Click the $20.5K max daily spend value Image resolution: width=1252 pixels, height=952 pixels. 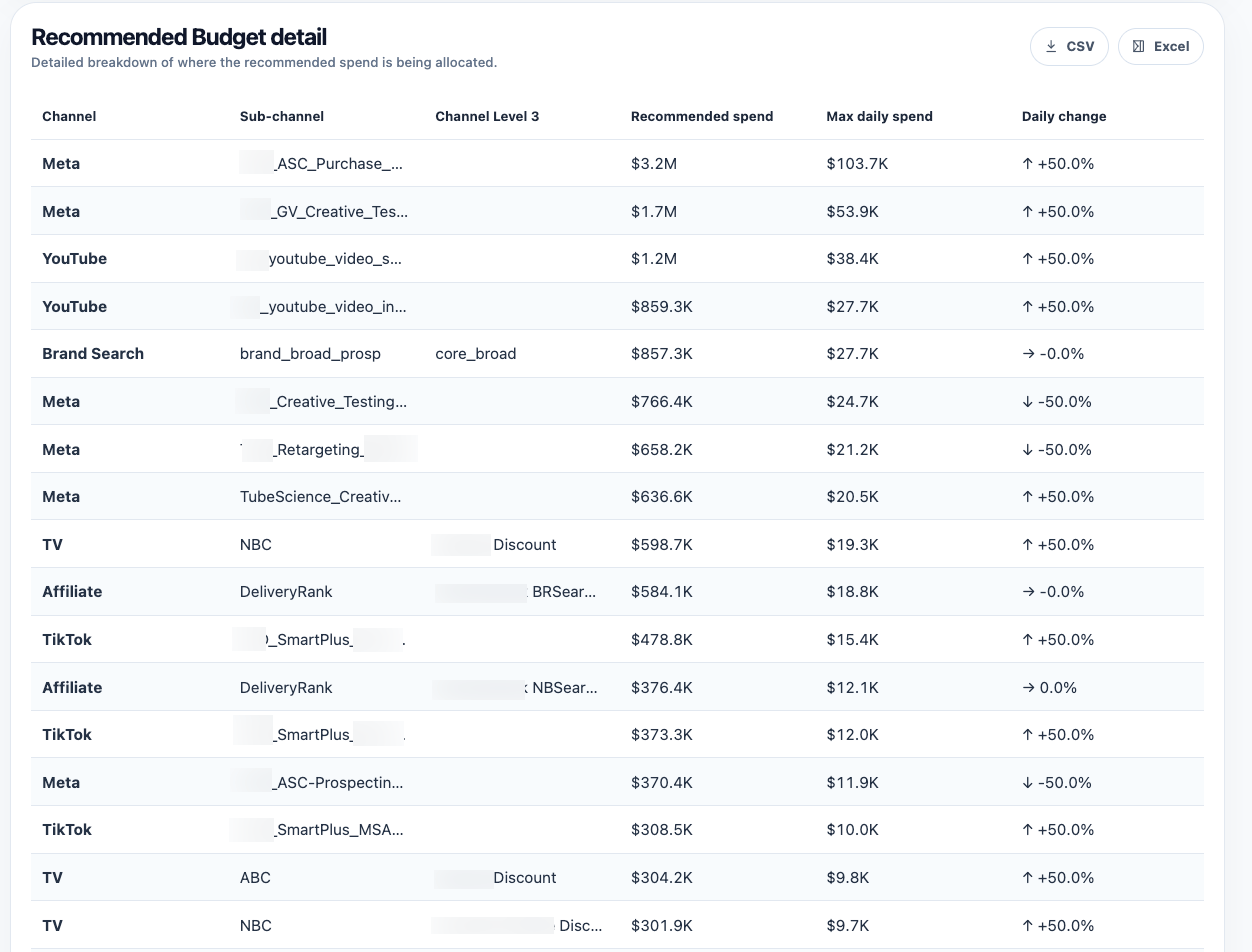[852, 496]
